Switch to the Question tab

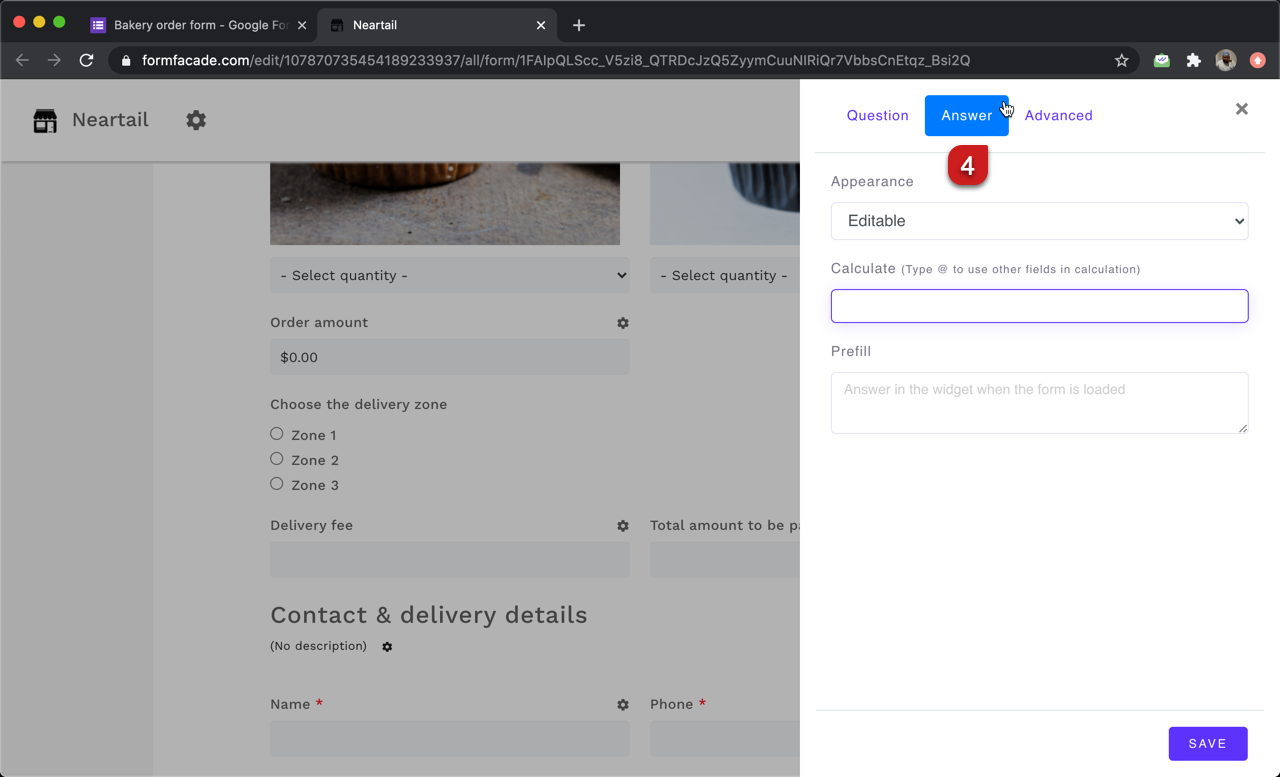click(877, 115)
